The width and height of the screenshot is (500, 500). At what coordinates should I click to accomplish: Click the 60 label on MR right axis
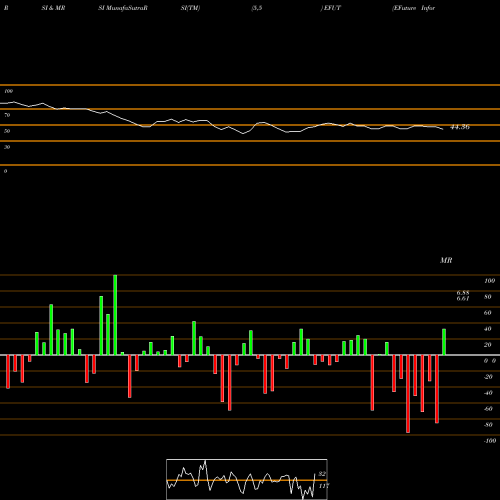tap(488, 313)
